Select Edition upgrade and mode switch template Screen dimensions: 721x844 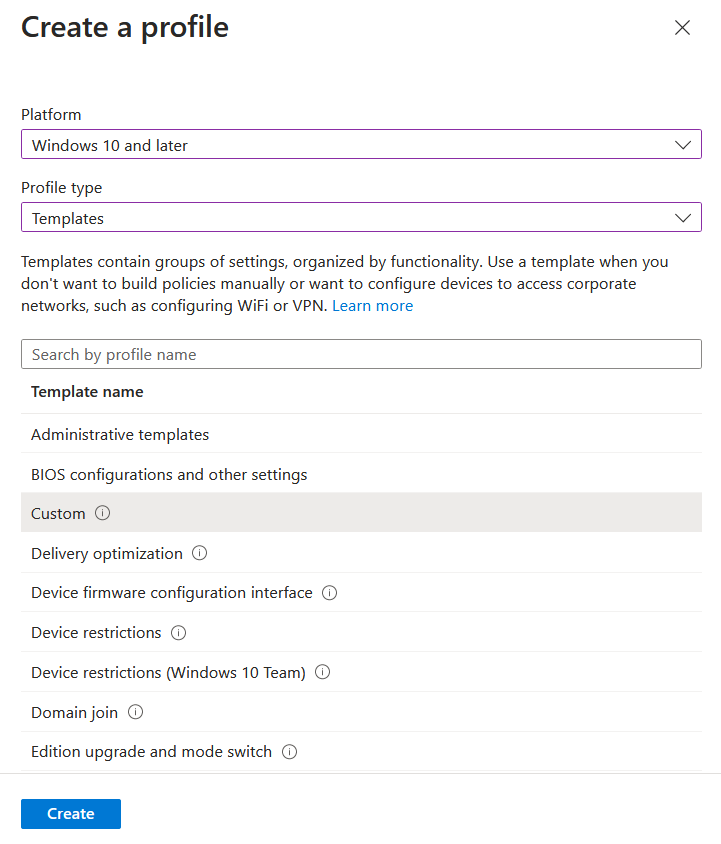pos(151,752)
